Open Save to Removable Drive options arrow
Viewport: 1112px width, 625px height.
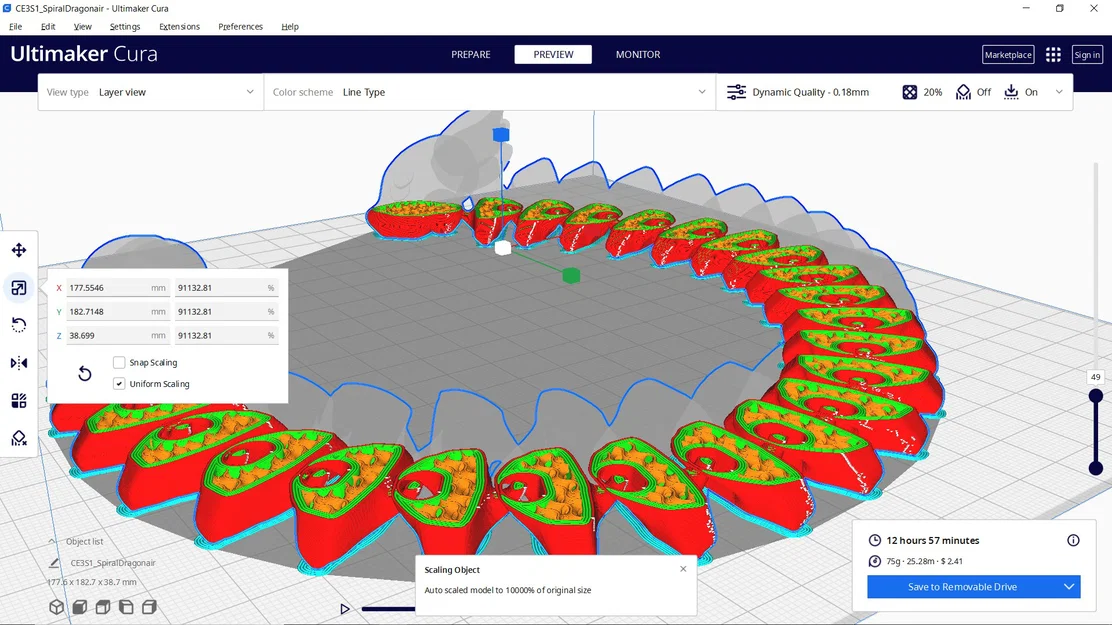pyautogui.click(x=1069, y=587)
